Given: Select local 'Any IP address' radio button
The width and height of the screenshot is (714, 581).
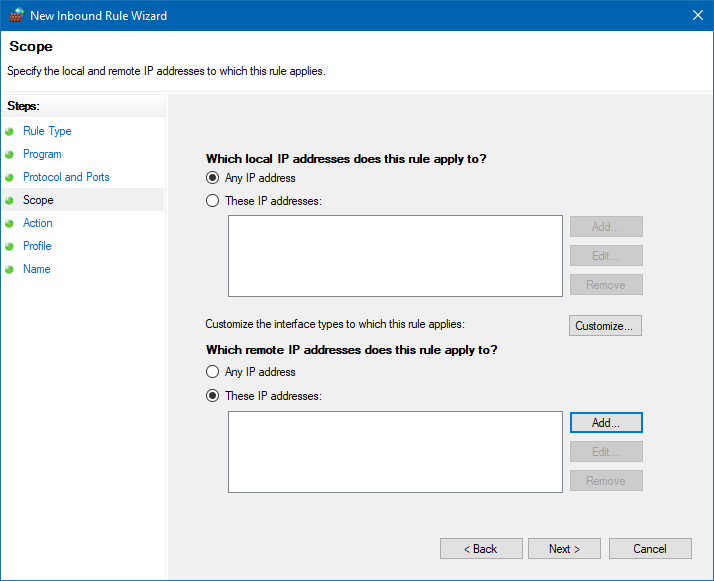Looking at the screenshot, I should pos(212,178).
